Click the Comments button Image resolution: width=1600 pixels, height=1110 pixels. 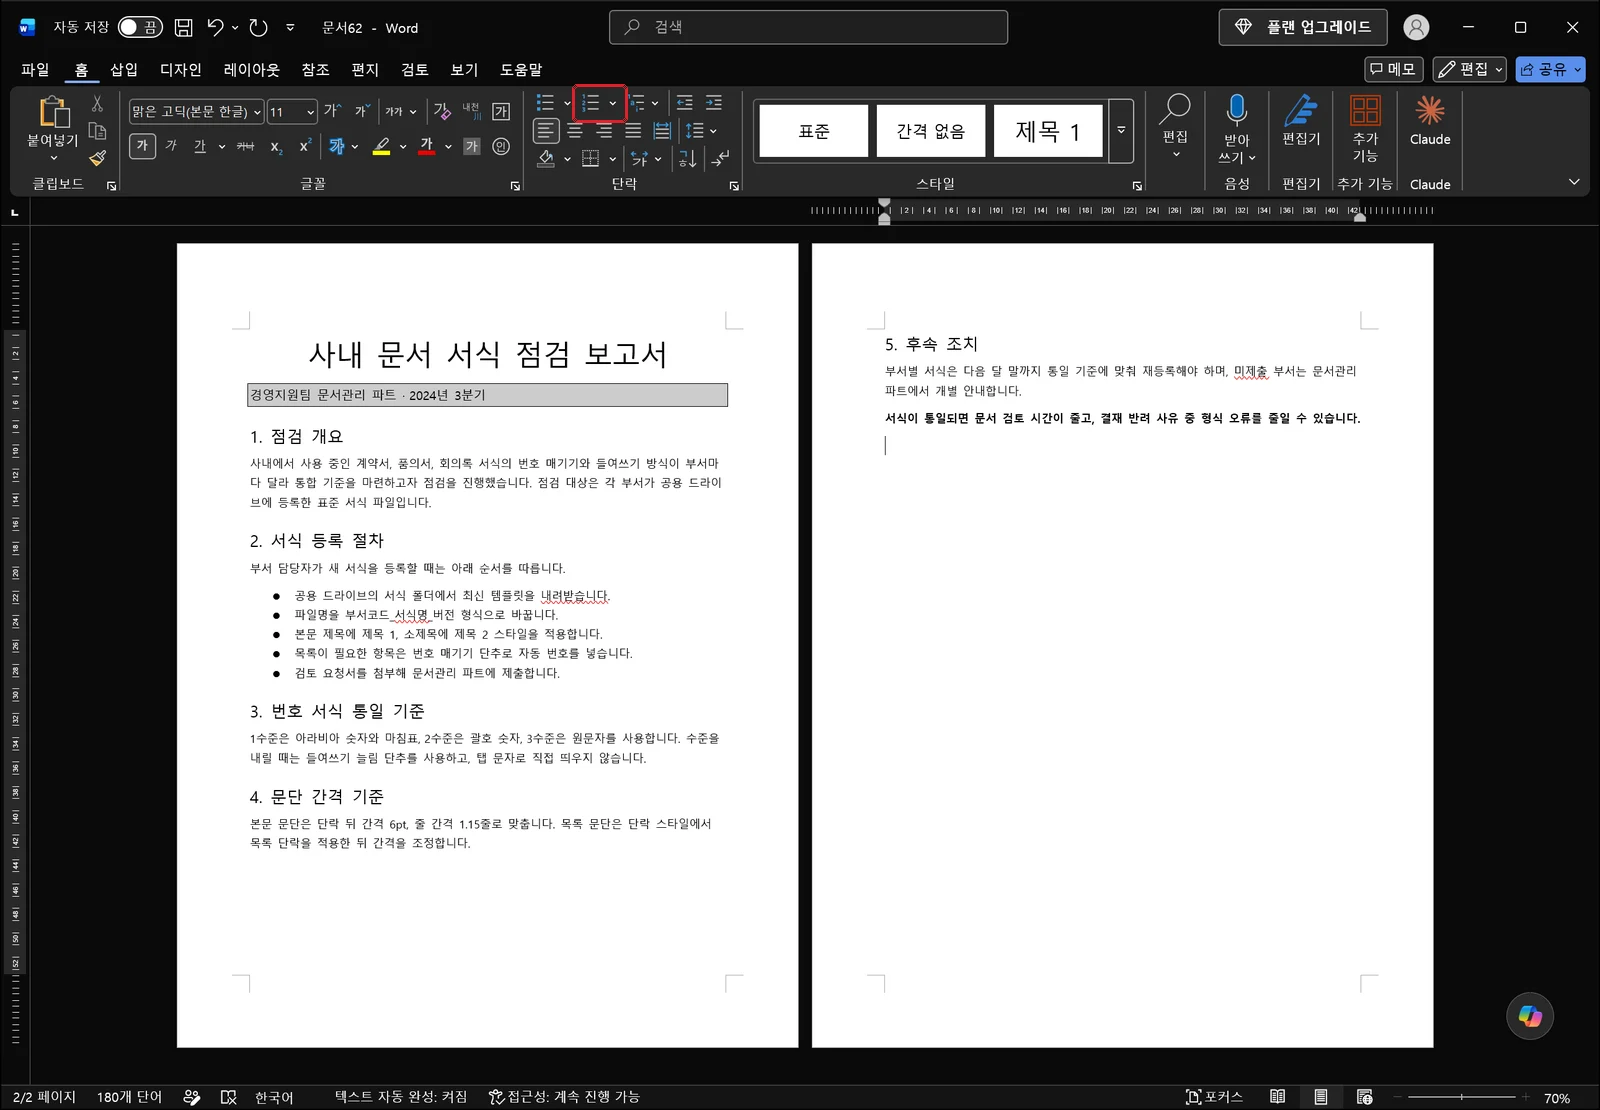[x=1394, y=69]
